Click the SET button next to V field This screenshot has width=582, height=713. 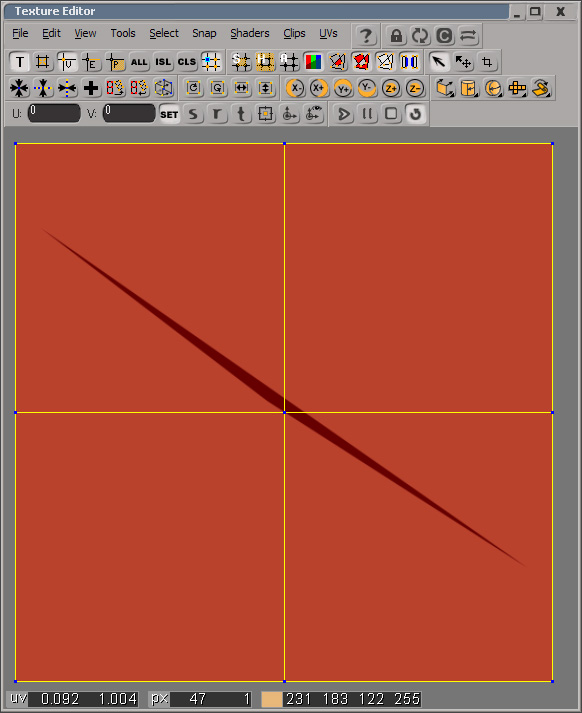169,114
